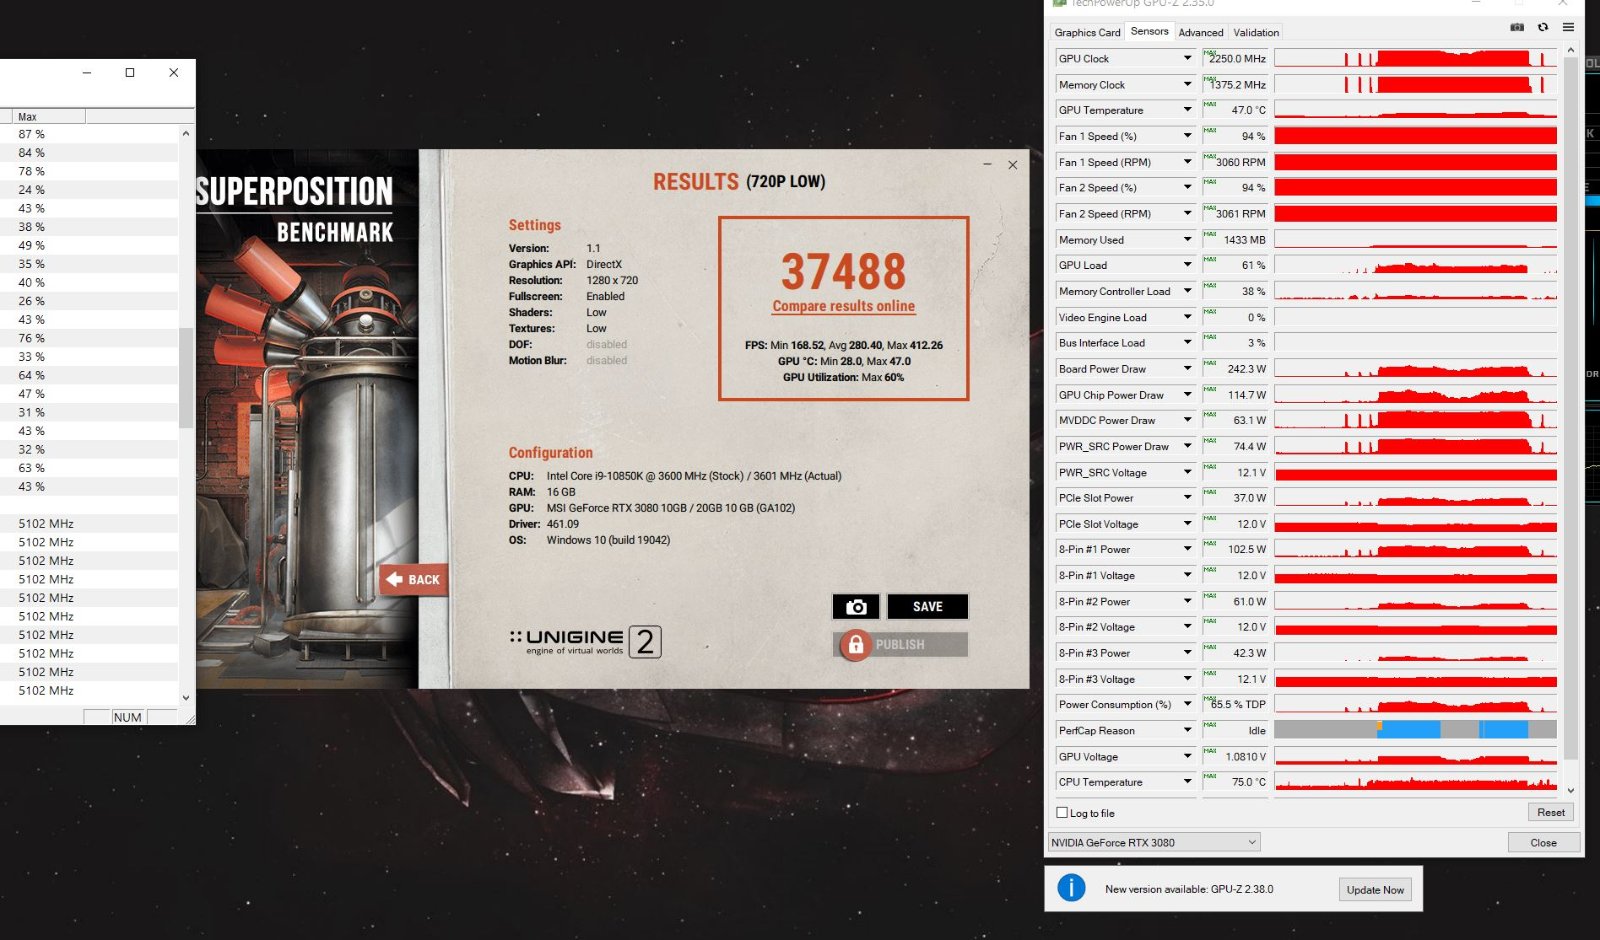Open the 8-Pin #1 Power dropdown
Image resolution: width=1600 pixels, height=940 pixels.
click(1187, 549)
